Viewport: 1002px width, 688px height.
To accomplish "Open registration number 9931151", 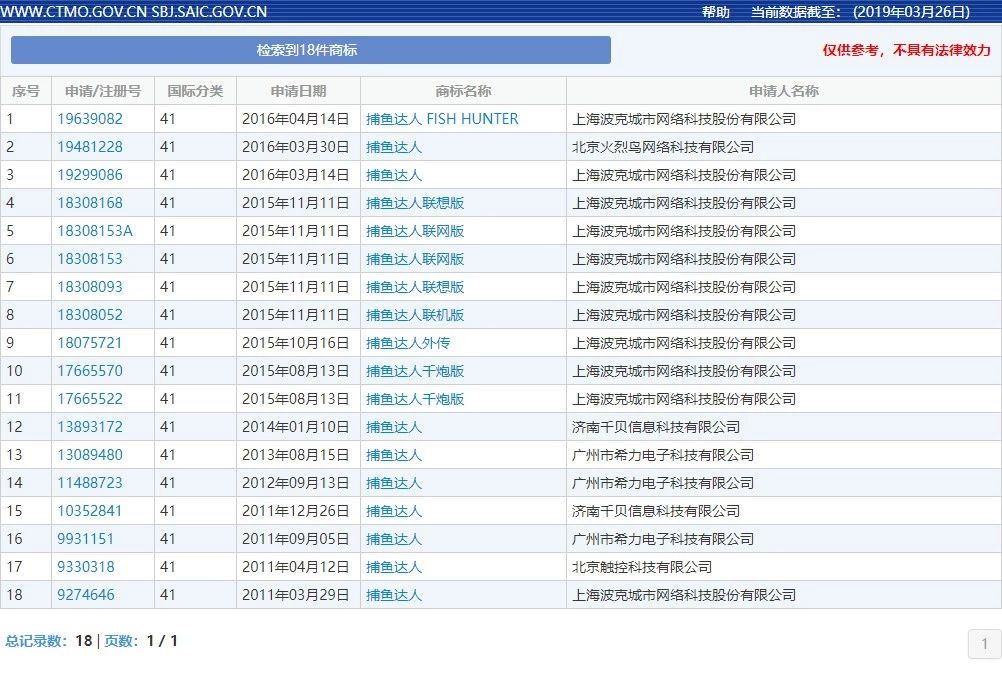I will pos(85,539).
